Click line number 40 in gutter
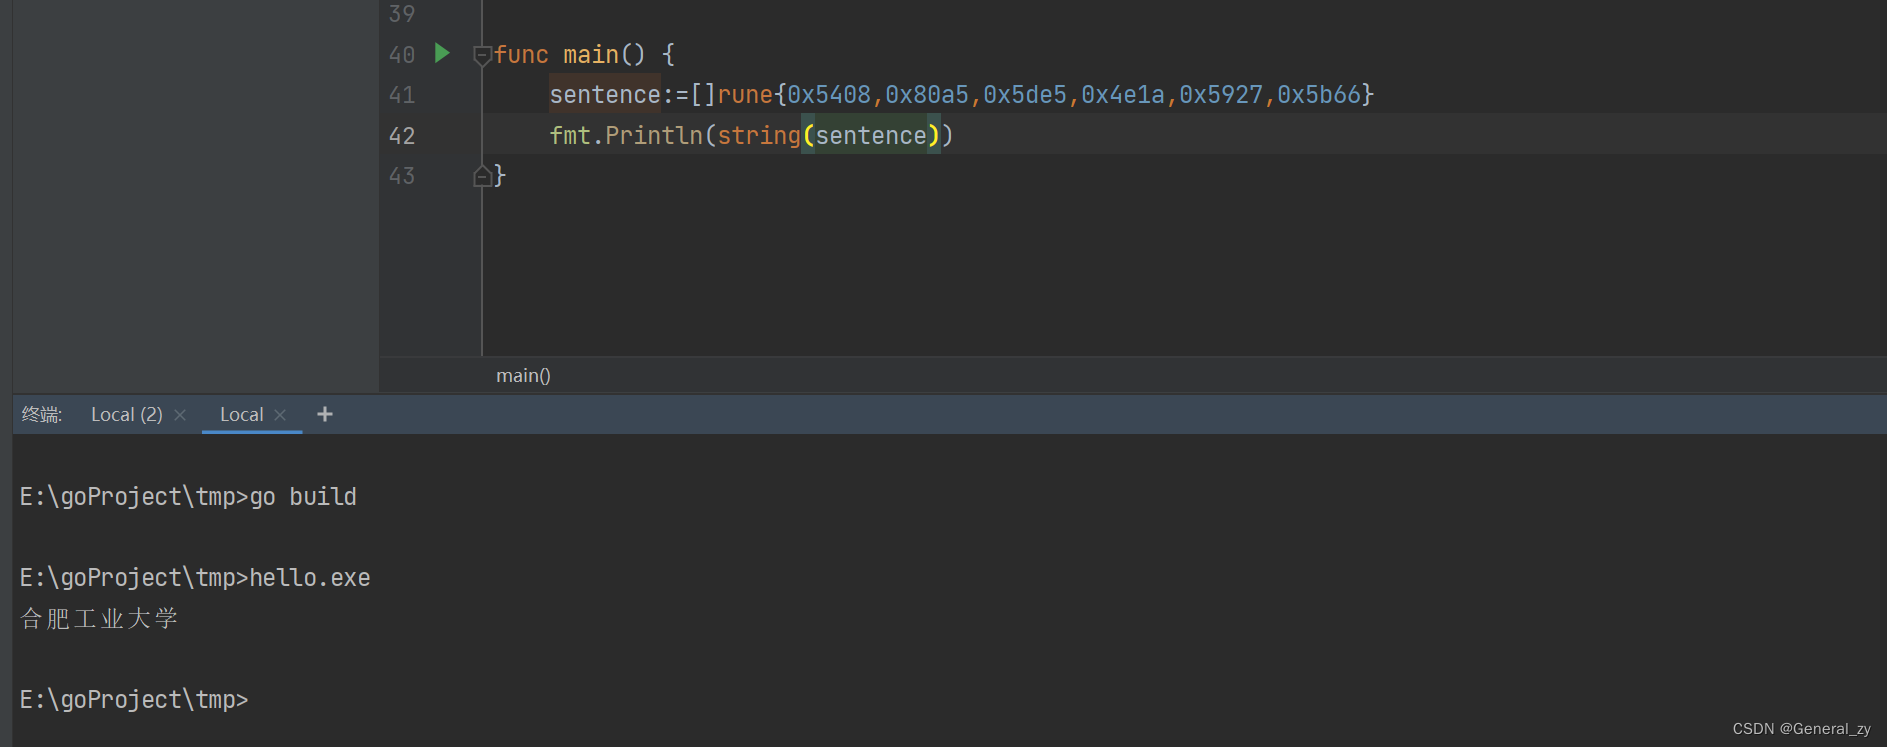This screenshot has height=747, width=1887. pos(402,55)
